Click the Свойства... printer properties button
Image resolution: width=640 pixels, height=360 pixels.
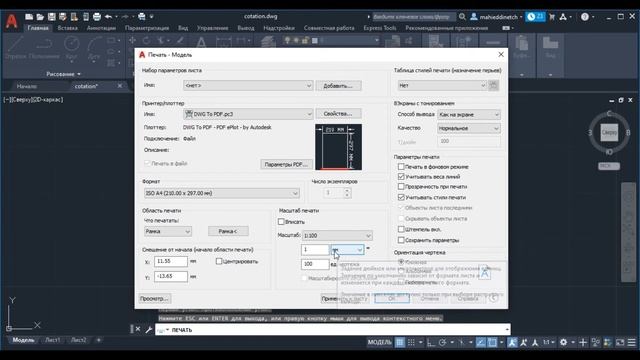pyautogui.click(x=338, y=114)
